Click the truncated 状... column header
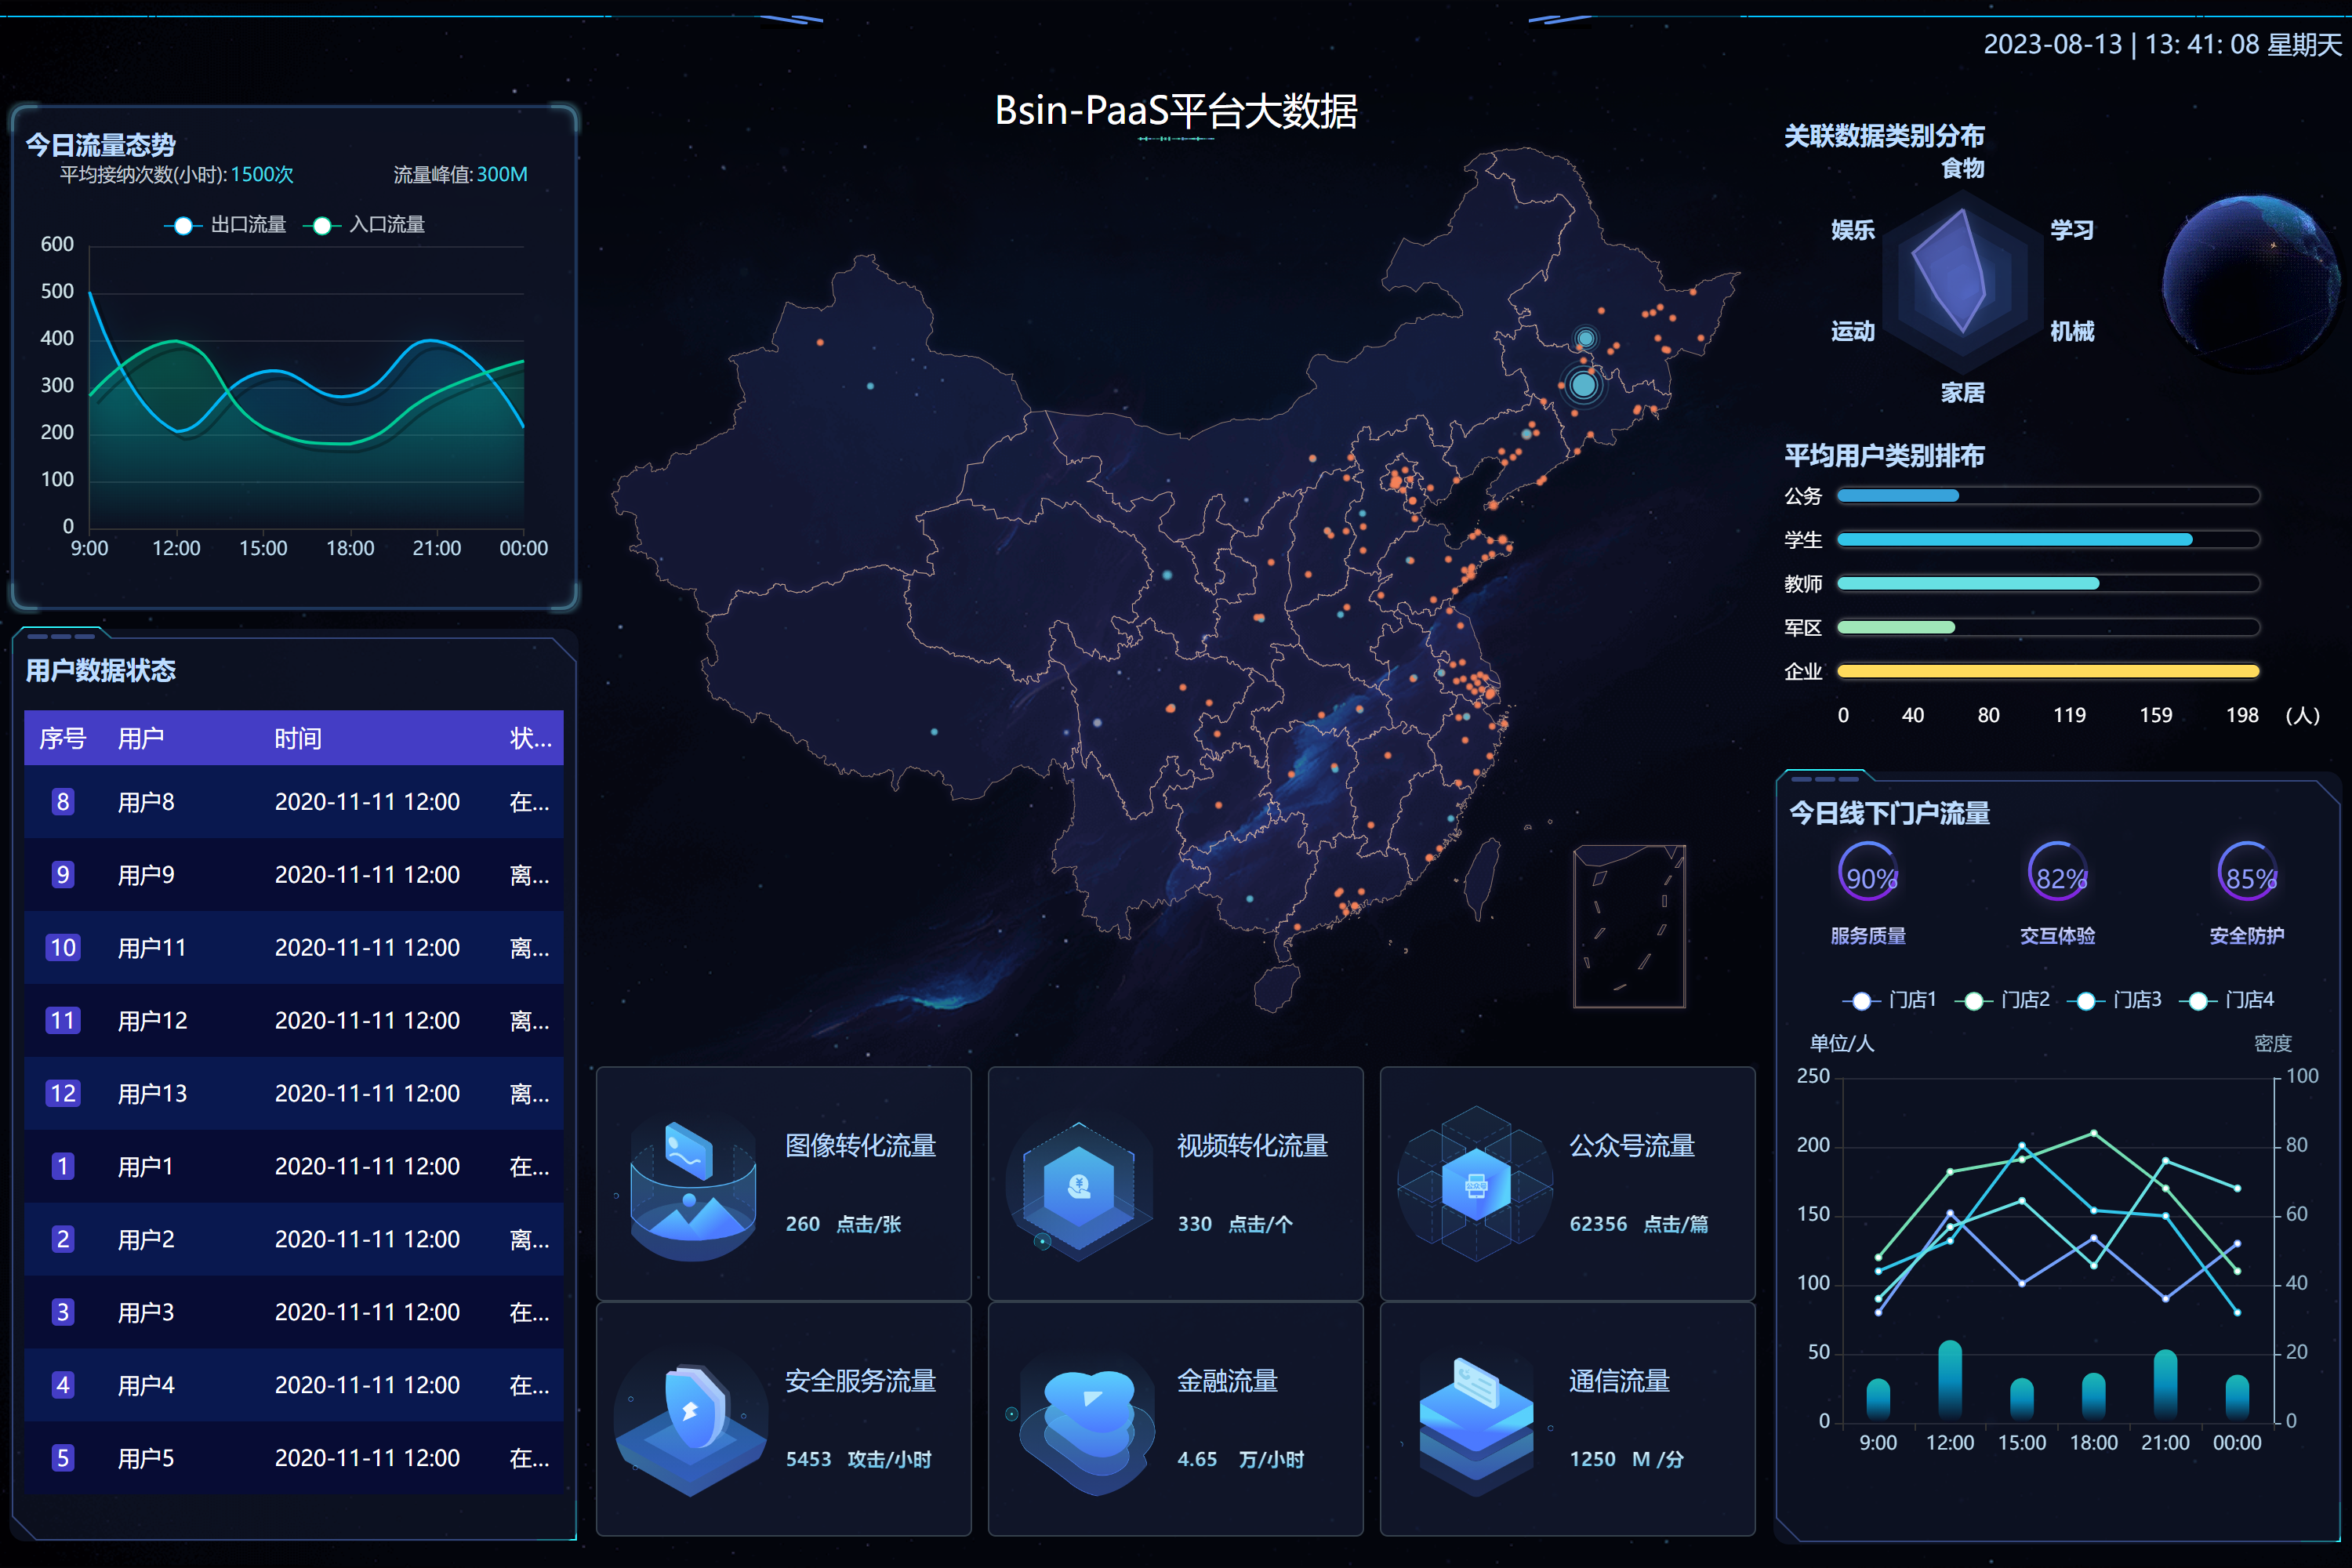Screen dimensions: 2352x1568 (531, 738)
